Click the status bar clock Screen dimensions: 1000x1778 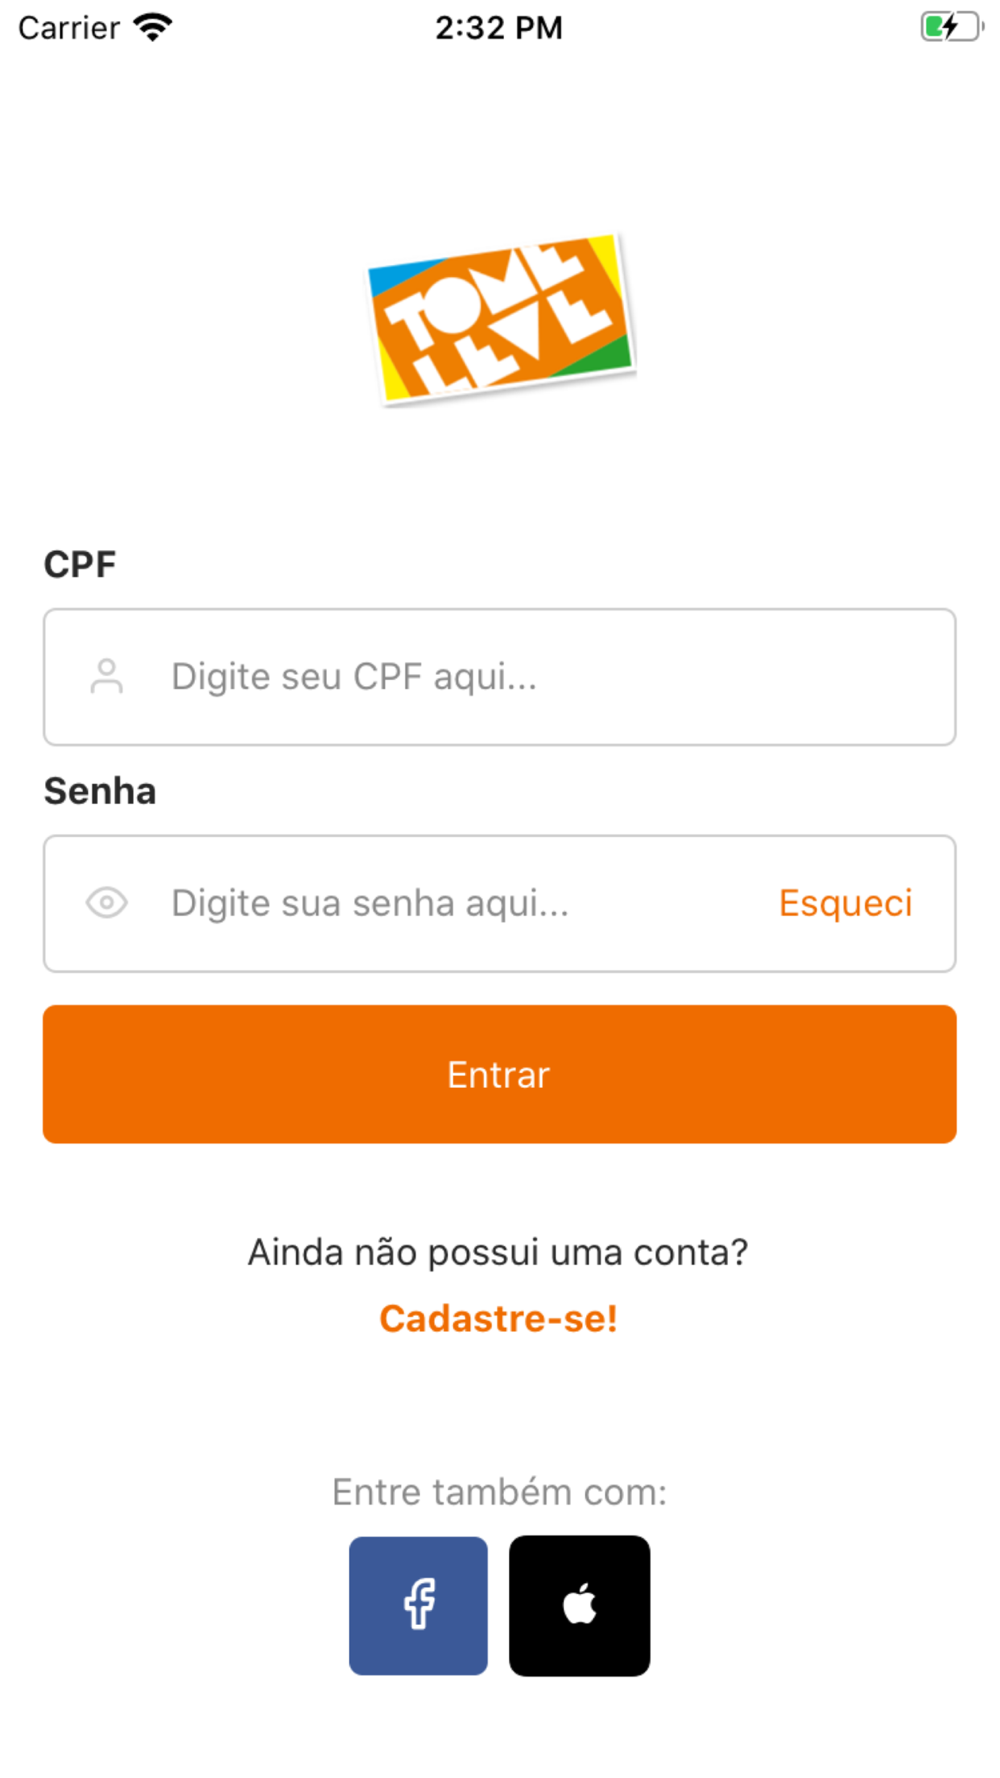tap(499, 28)
